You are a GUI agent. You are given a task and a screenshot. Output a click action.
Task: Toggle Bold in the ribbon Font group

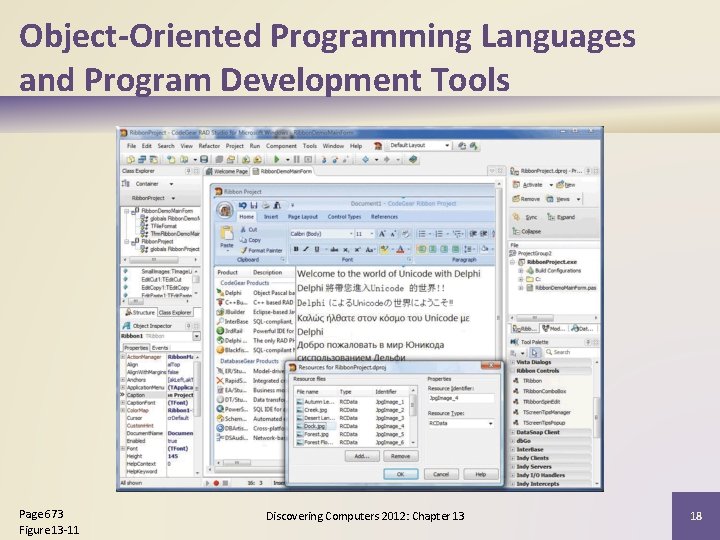296,249
